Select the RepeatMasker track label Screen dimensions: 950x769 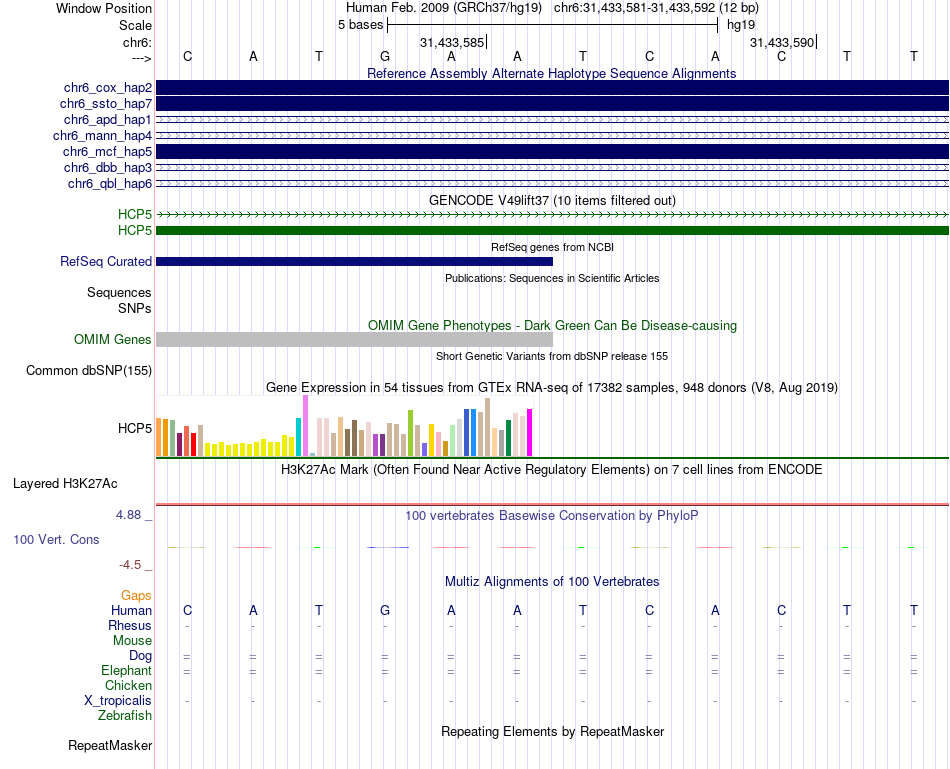click(x=110, y=745)
